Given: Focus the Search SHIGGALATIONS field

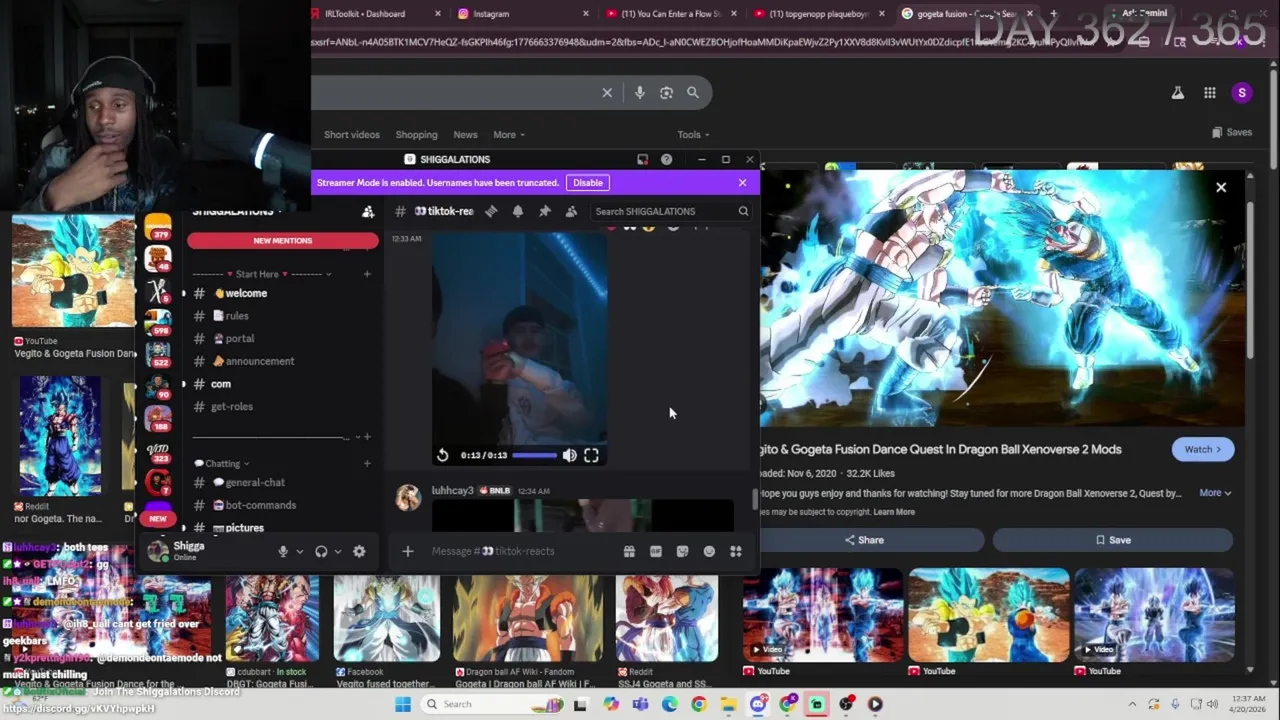Looking at the screenshot, I should [671, 211].
